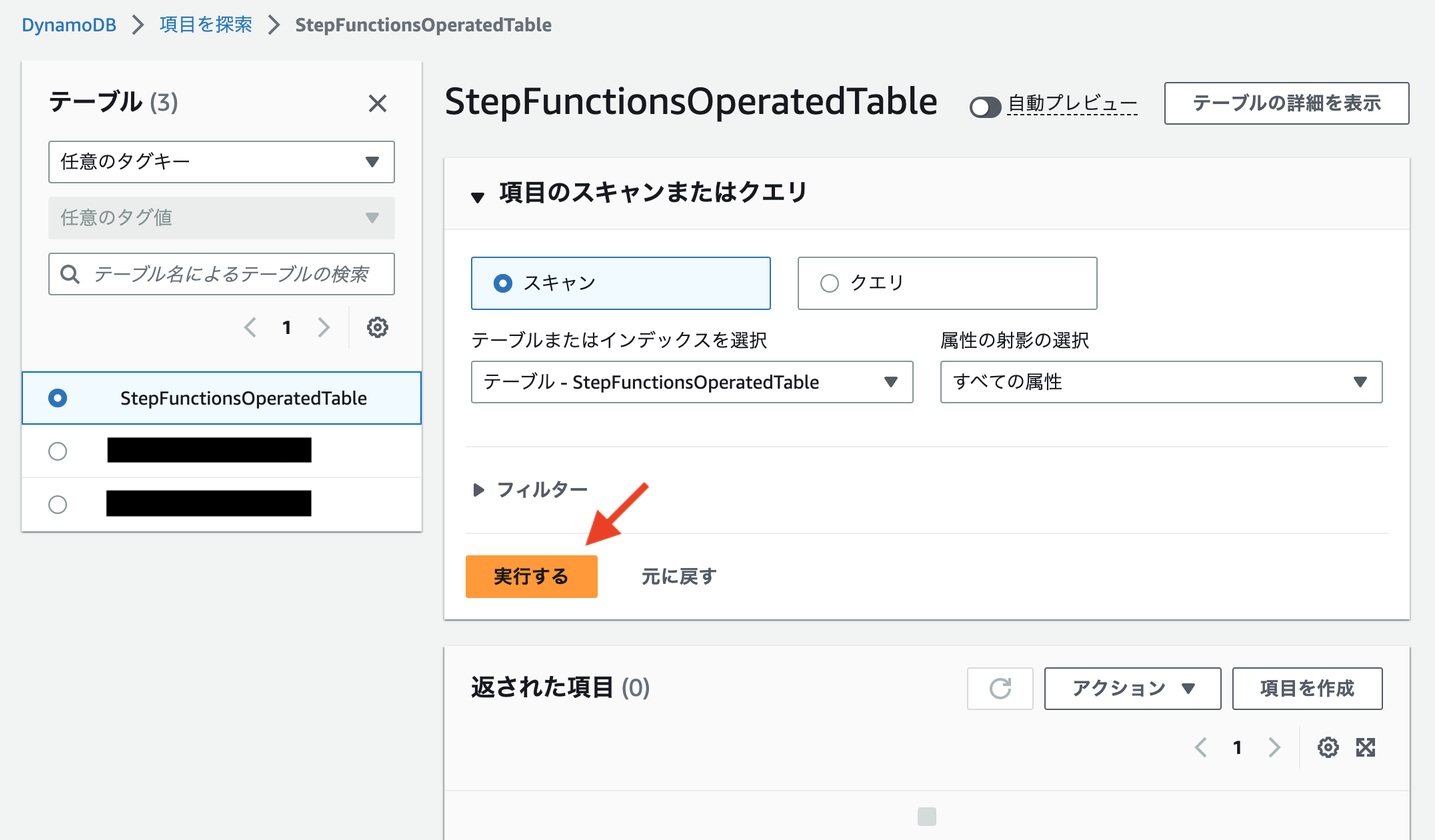Click the 元に戻す link

[x=678, y=576]
